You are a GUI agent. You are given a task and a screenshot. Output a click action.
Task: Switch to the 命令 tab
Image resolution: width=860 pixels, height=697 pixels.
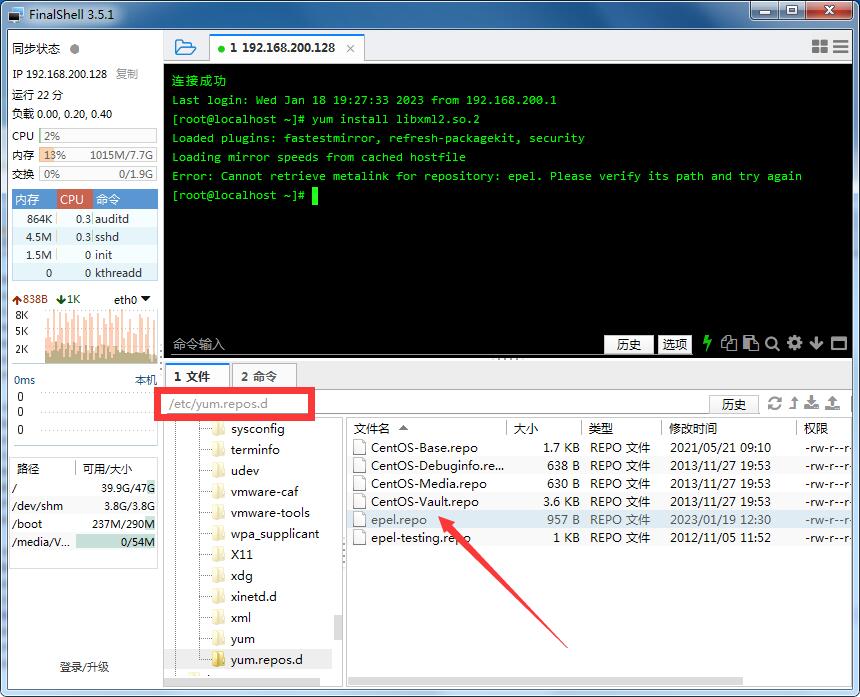tap(259, 376)
